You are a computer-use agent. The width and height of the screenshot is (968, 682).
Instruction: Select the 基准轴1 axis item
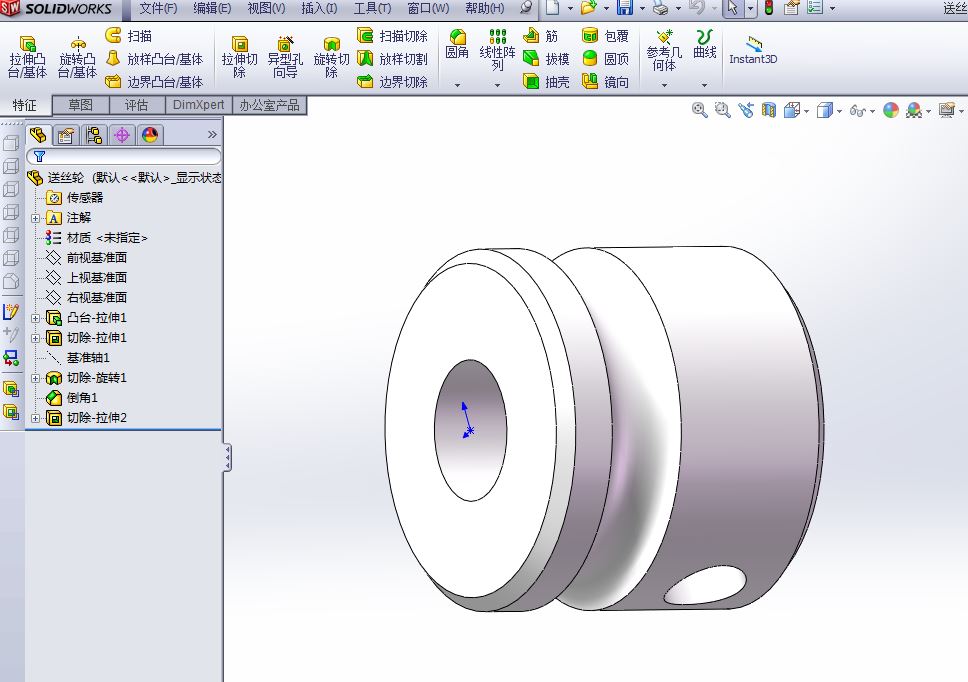pos(78,358)
